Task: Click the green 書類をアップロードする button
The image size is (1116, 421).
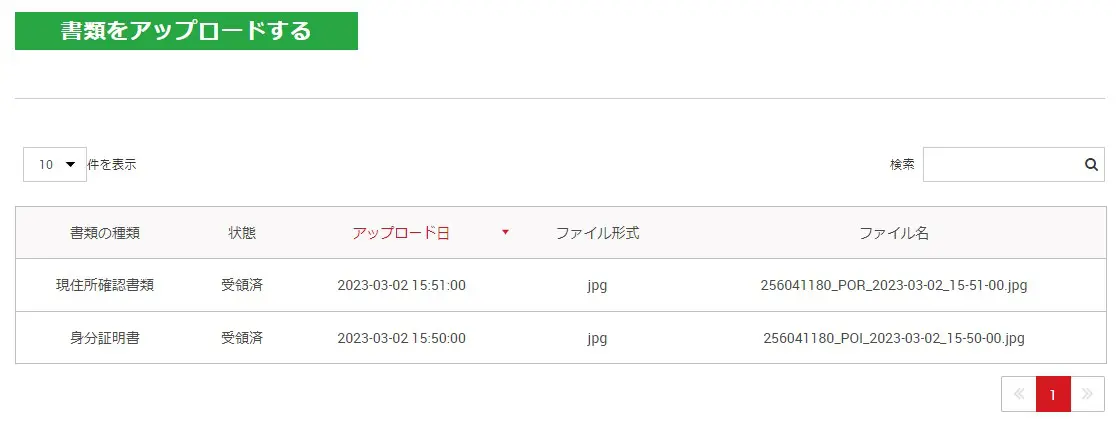Action: [x=186, y=31]
